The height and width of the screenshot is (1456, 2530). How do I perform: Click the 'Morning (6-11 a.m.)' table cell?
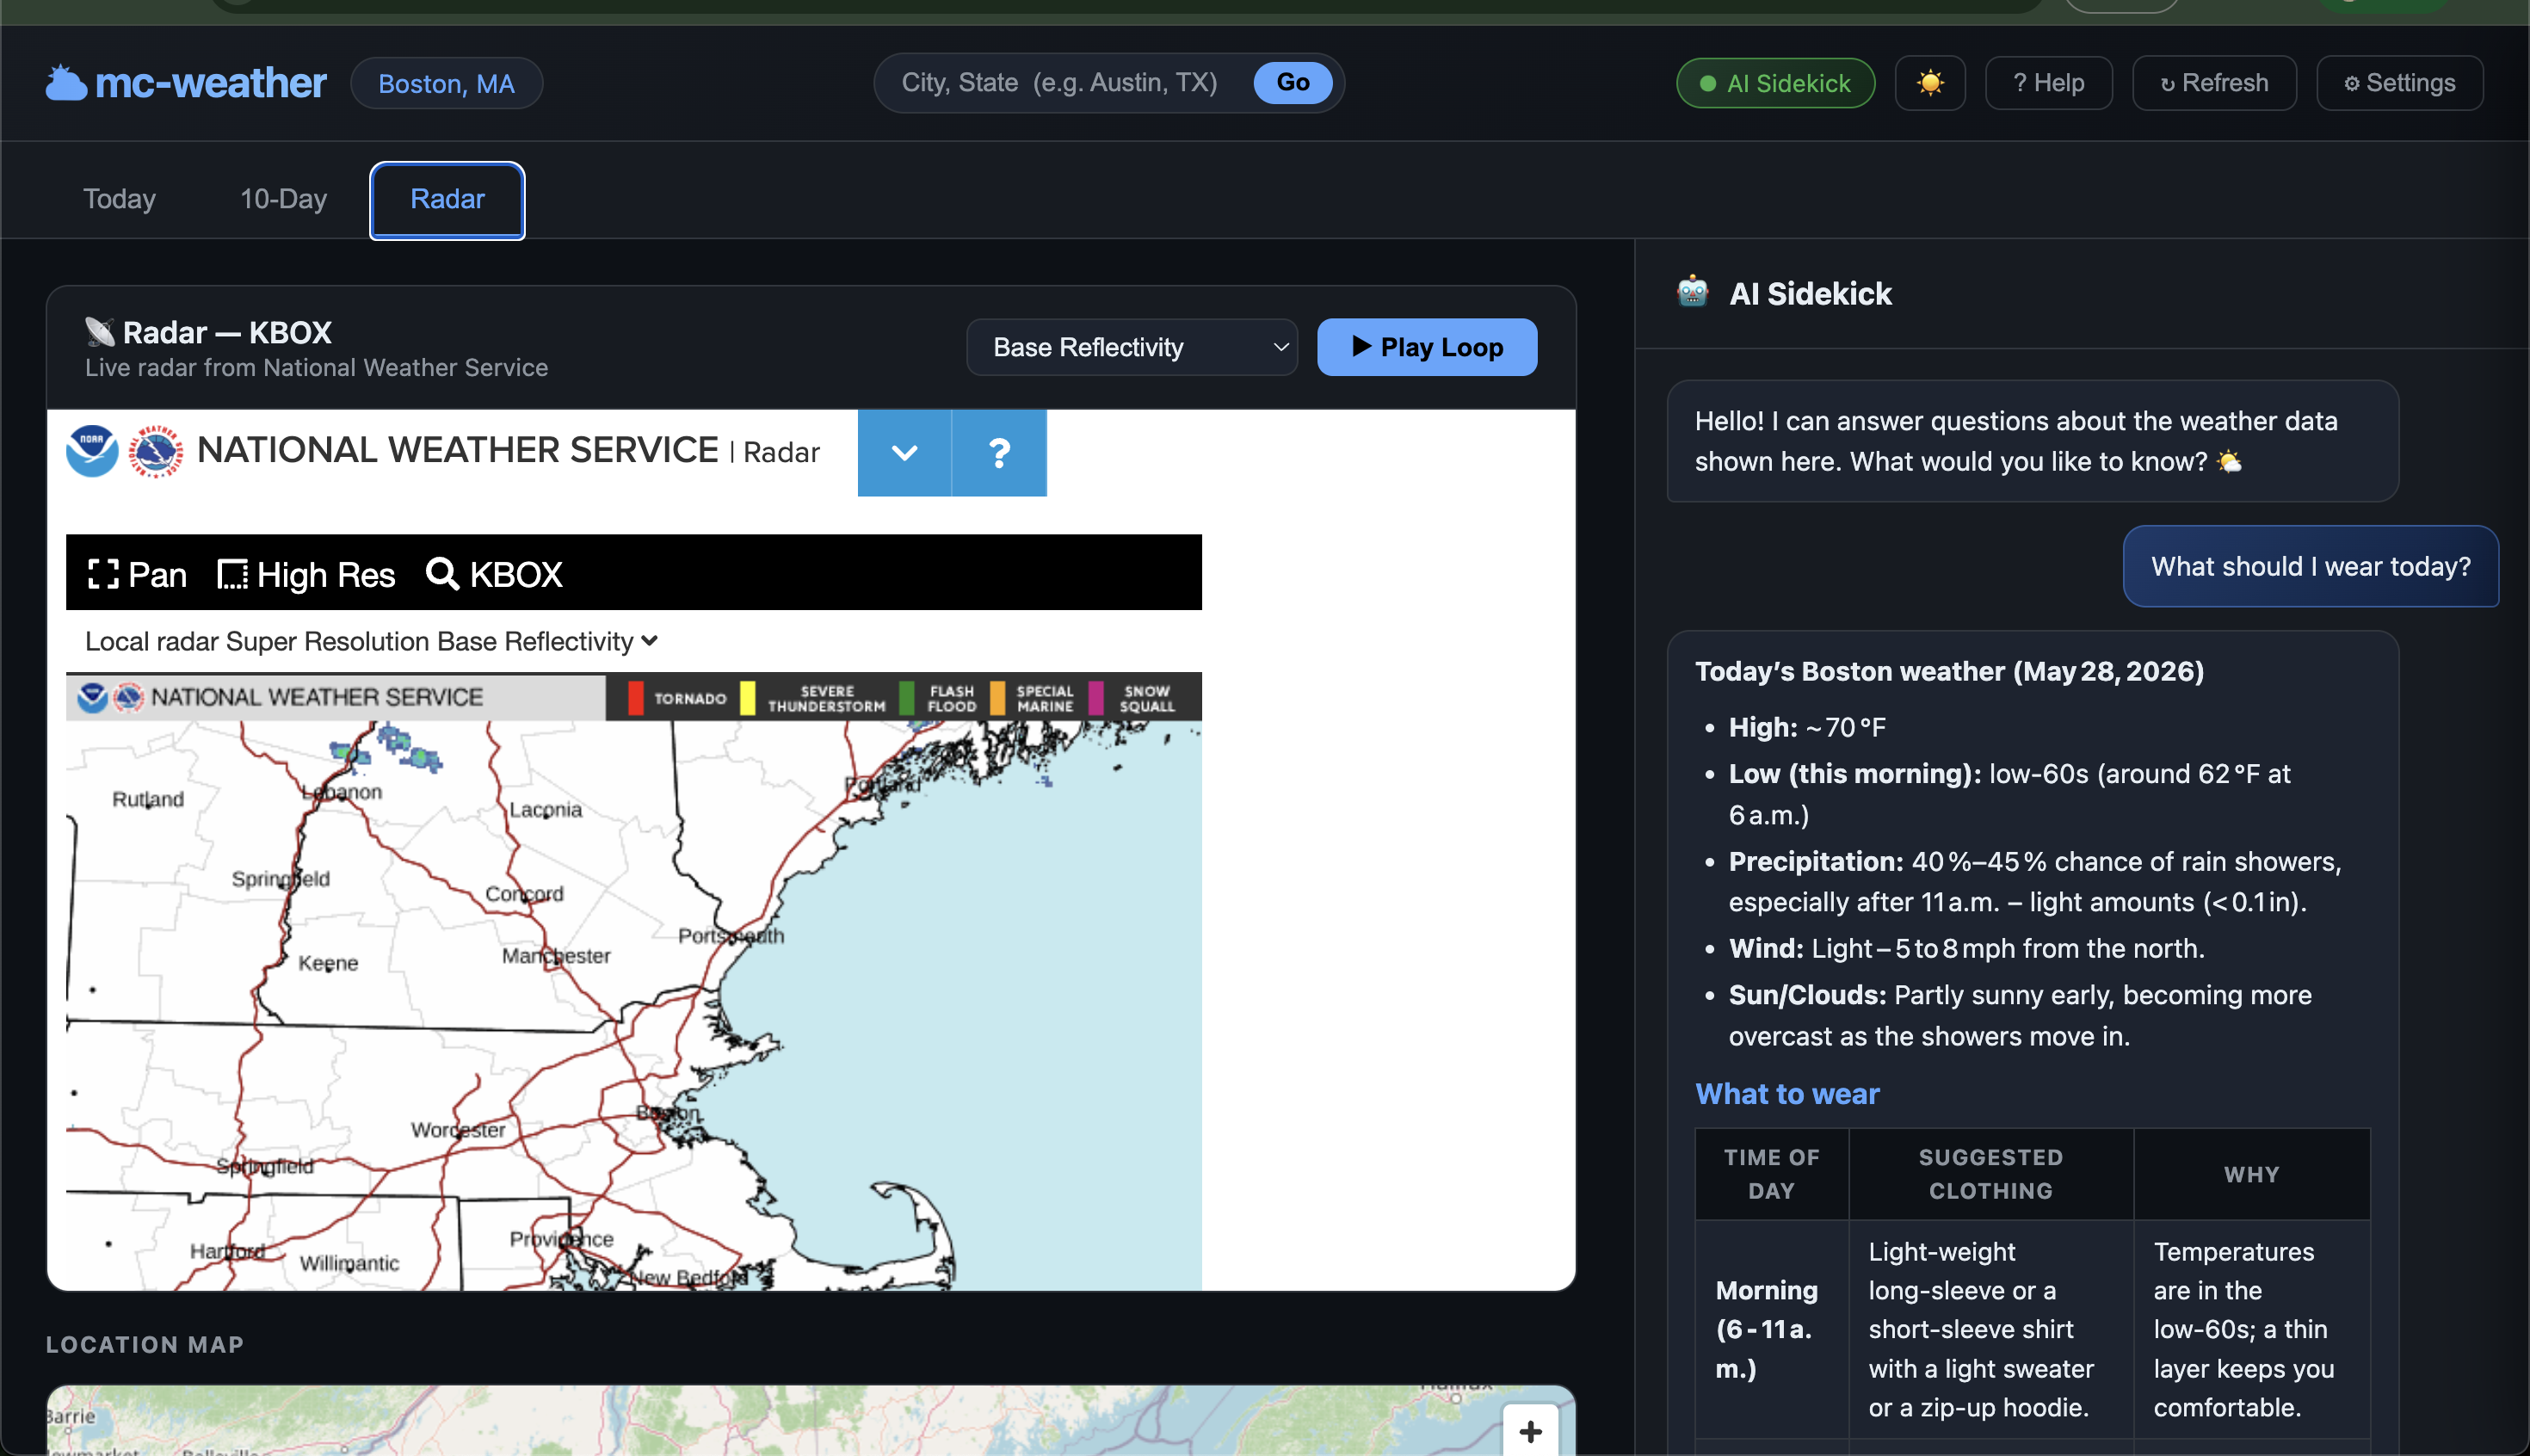[1771, 1329]
